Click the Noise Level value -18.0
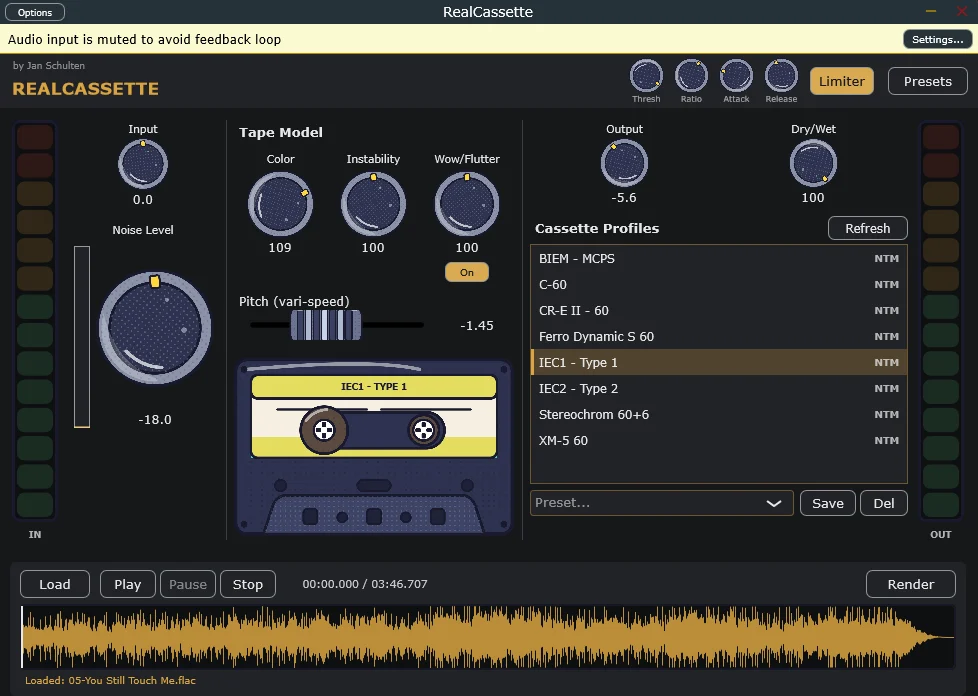This screenshot has height=696, width=978. 155,420
